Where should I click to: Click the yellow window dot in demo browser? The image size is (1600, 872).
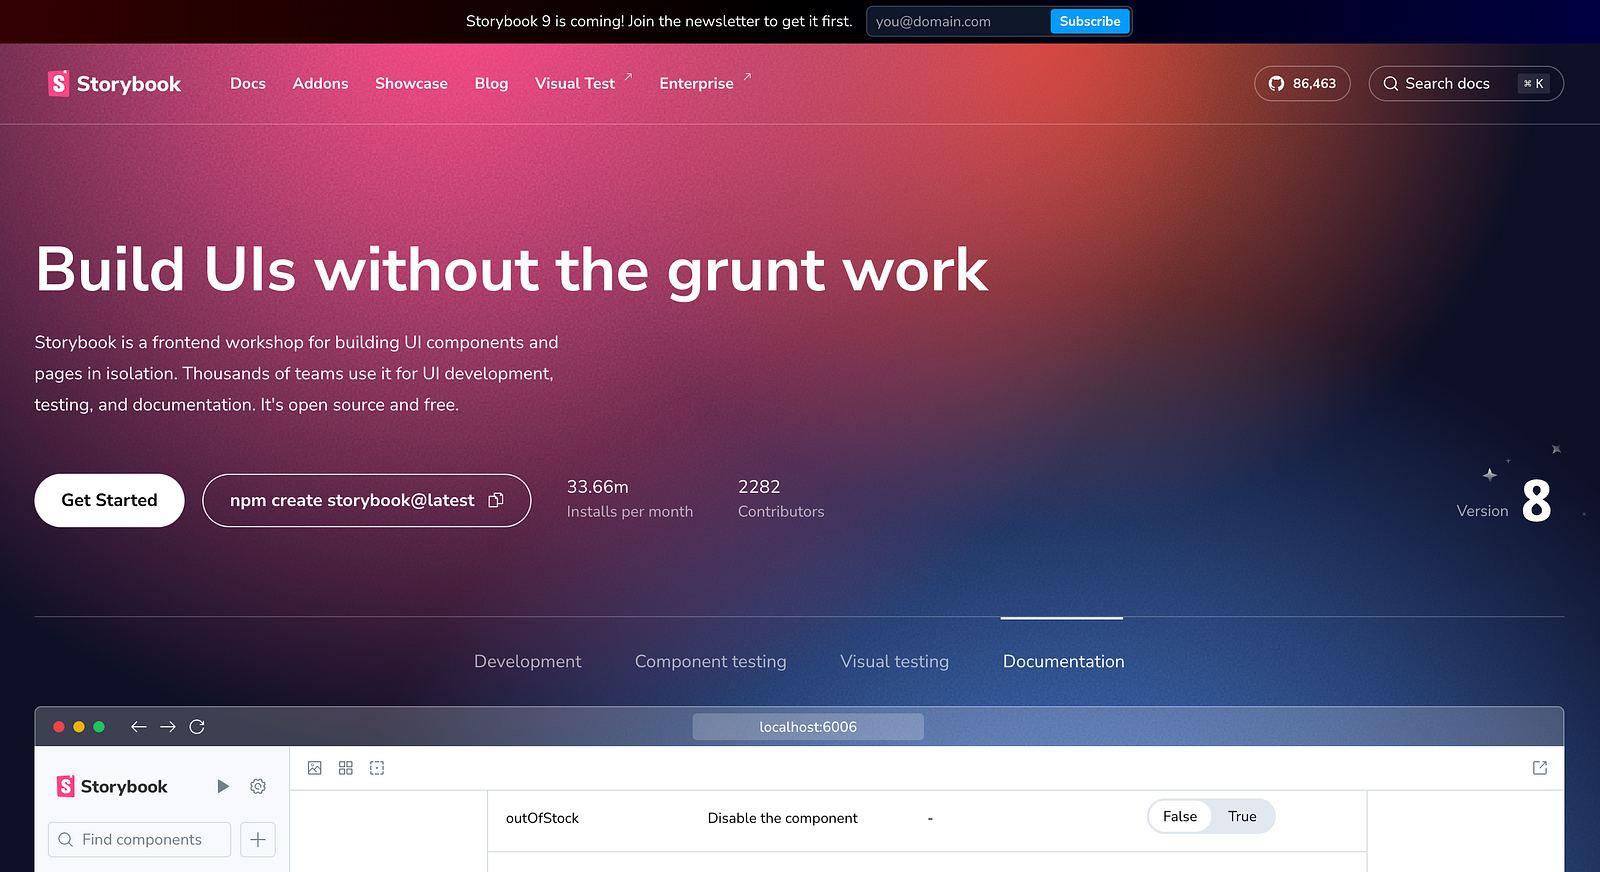(x=79, y=727)
